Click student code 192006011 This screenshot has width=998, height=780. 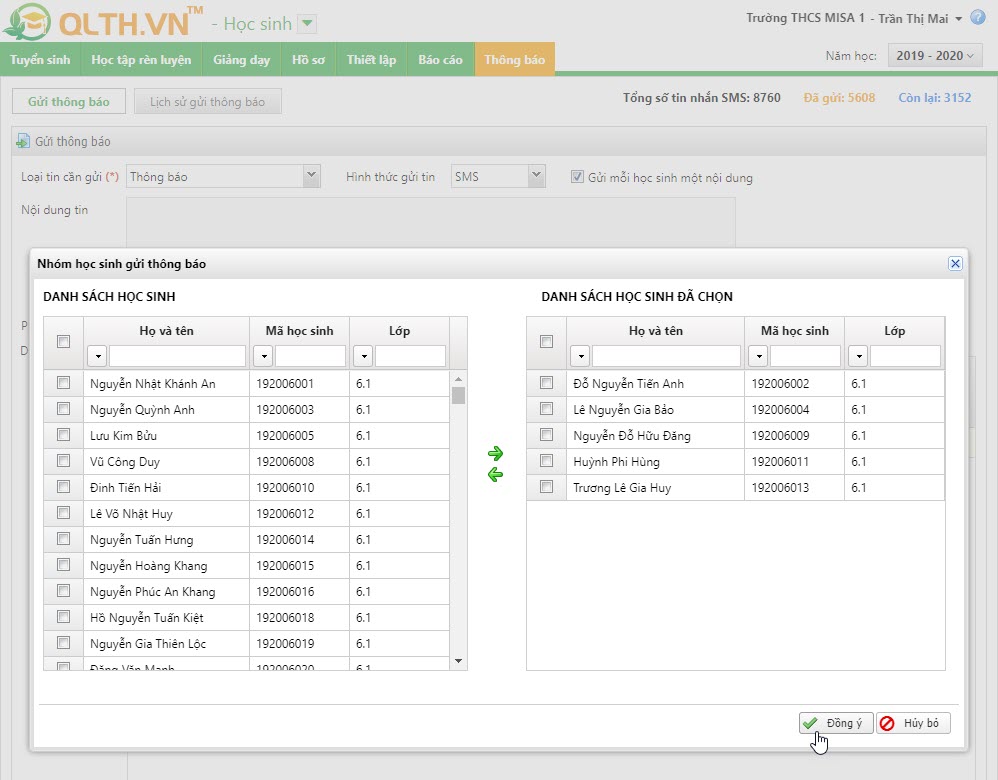[x=780, y=462]
